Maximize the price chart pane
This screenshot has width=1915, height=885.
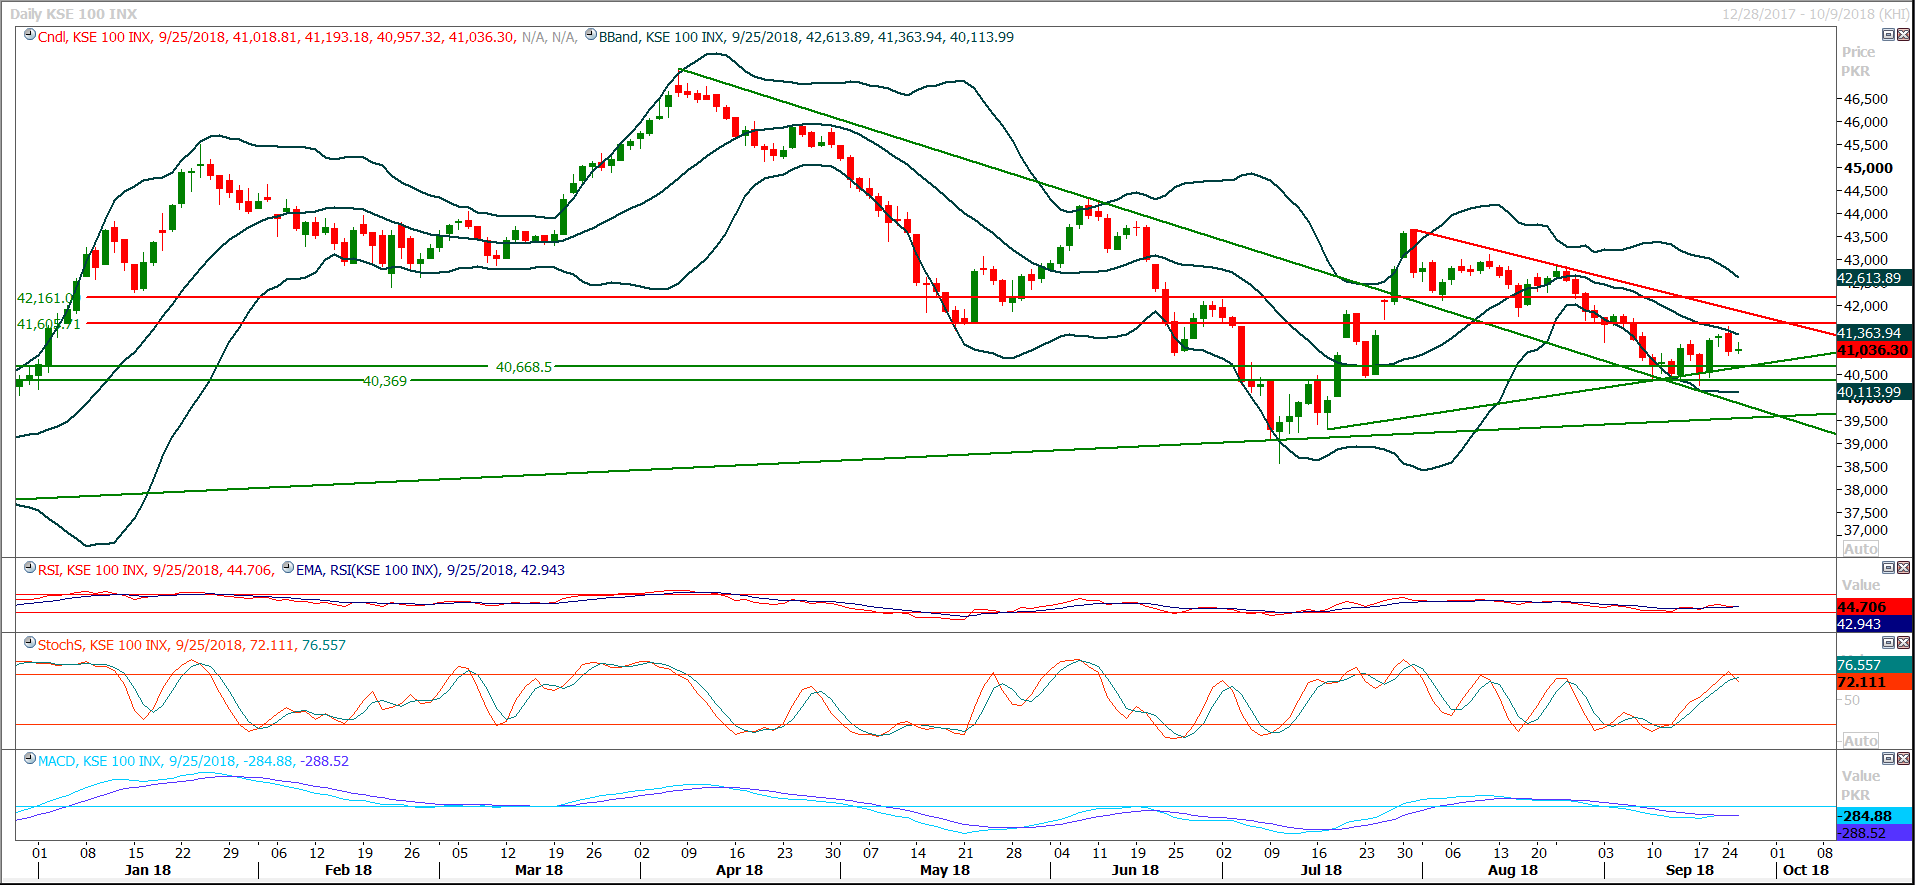tap(1889, 34)
